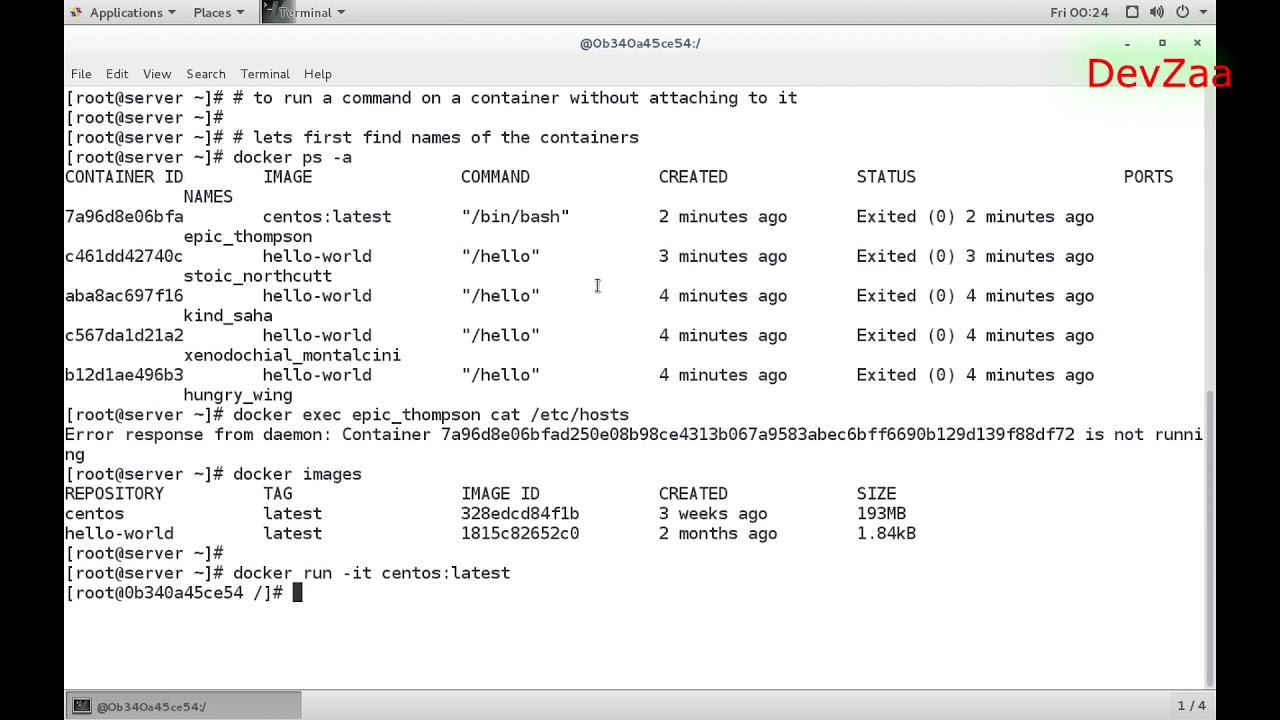Click the docker ps -a command
The height and width of the screenshot is (720, 1280).
292,157
